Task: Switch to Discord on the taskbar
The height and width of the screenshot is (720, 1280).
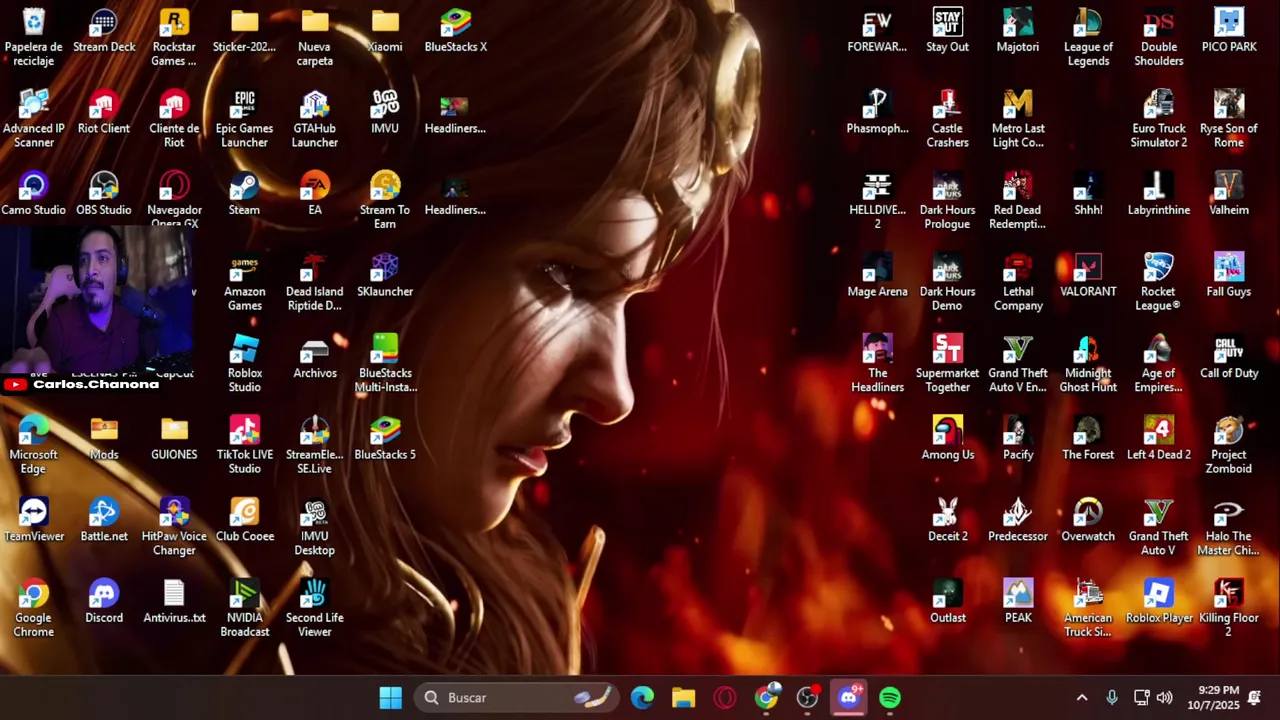Action: [848, 698]
